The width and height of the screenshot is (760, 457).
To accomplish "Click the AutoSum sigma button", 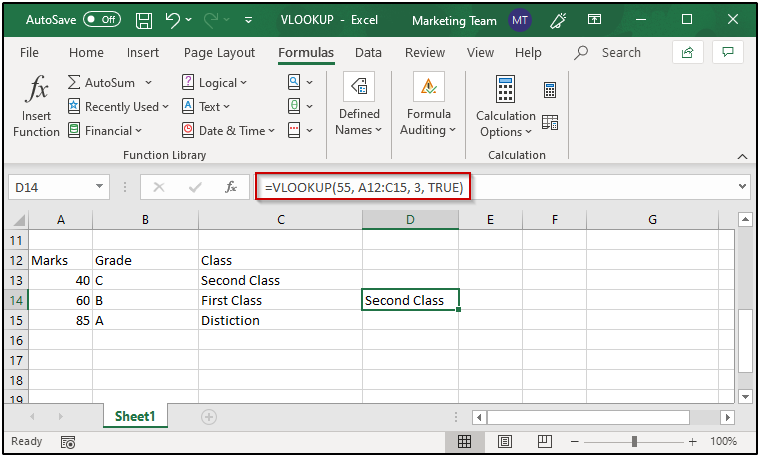I will (101, 82).
